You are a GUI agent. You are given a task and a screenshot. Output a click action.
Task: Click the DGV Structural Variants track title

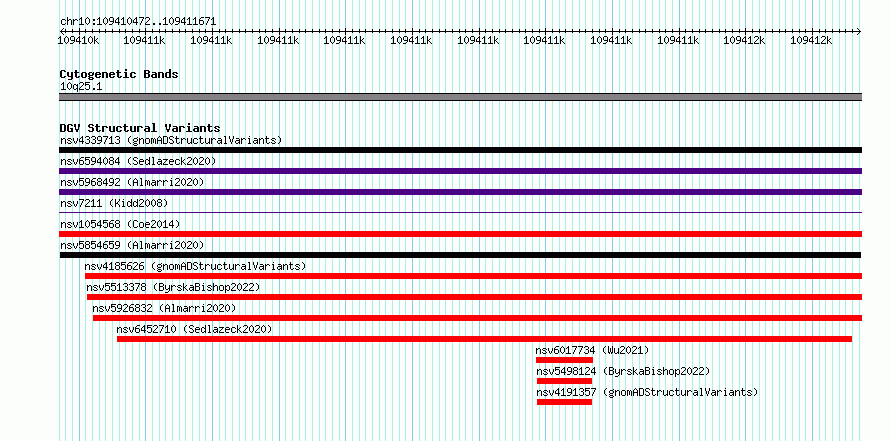point(140,128)
